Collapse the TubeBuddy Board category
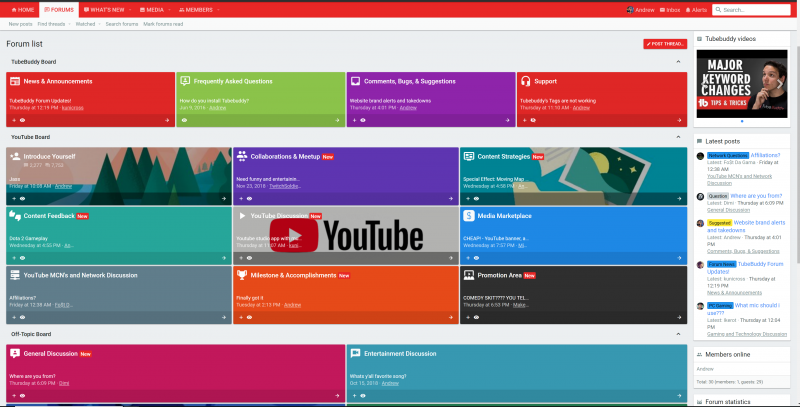Viewport: 800px width, 407px height. coord(677,61)
